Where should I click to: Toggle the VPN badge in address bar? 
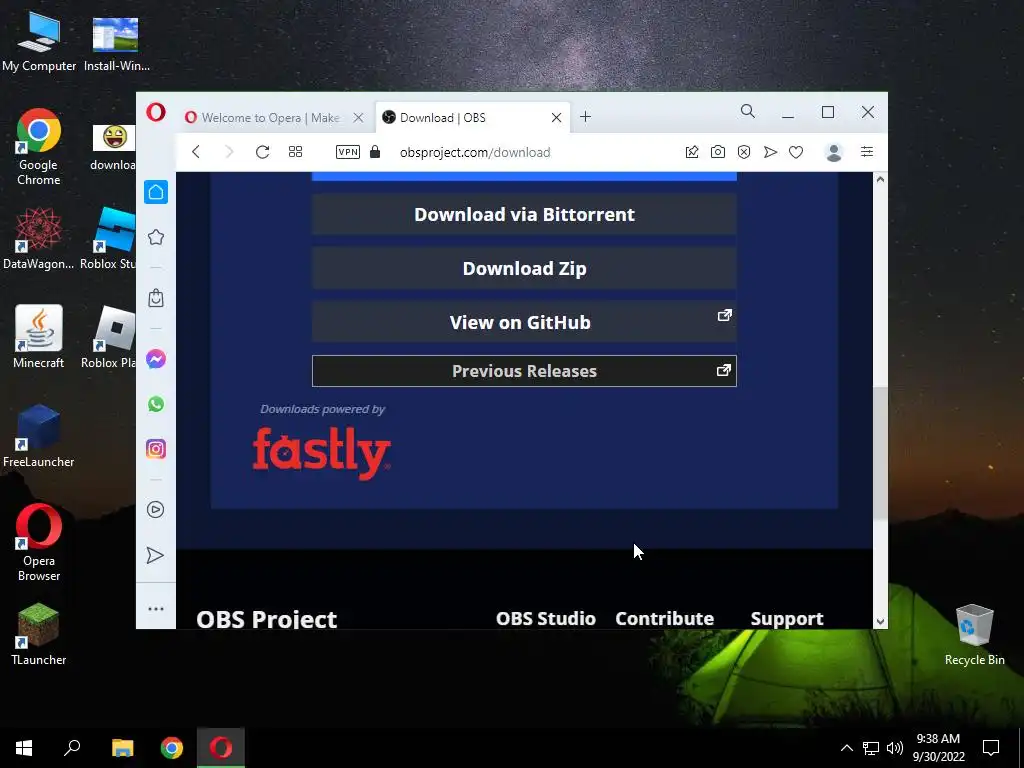tap(347, 152)
